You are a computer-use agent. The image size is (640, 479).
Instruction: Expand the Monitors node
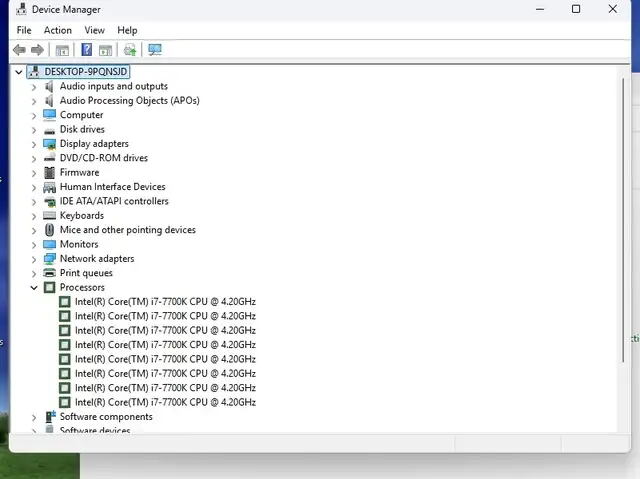pyautogui.click(x=34, y=245)
